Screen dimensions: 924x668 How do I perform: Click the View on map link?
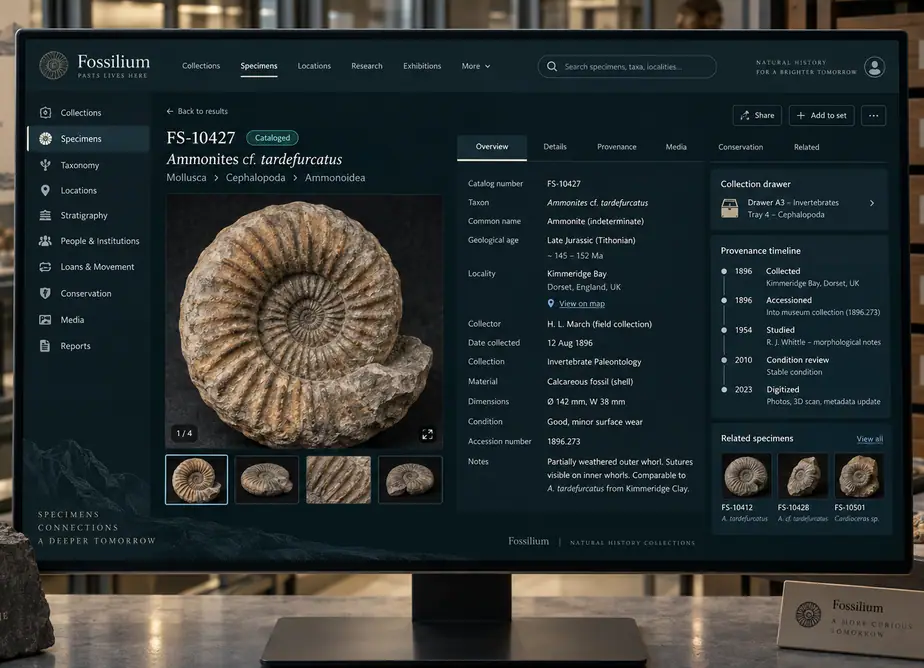[582, 303]
